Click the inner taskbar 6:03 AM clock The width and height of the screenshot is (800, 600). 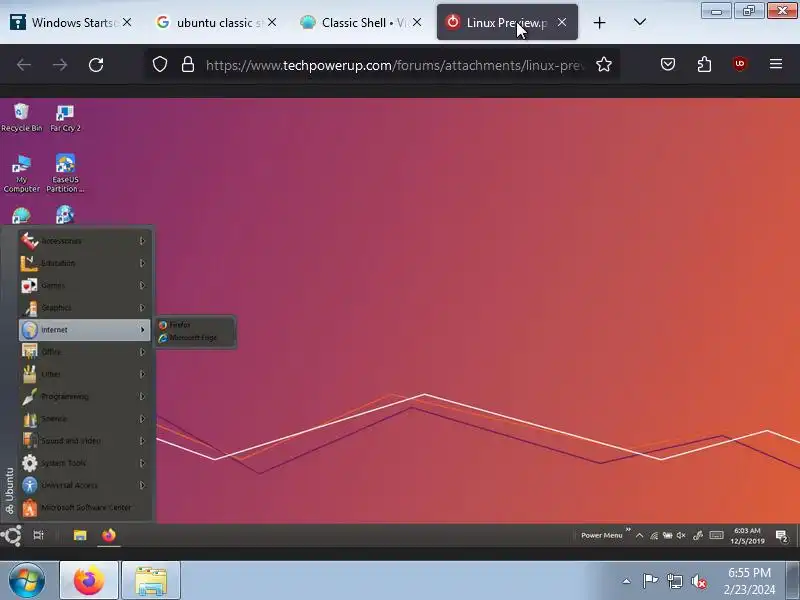coord(747,536)
